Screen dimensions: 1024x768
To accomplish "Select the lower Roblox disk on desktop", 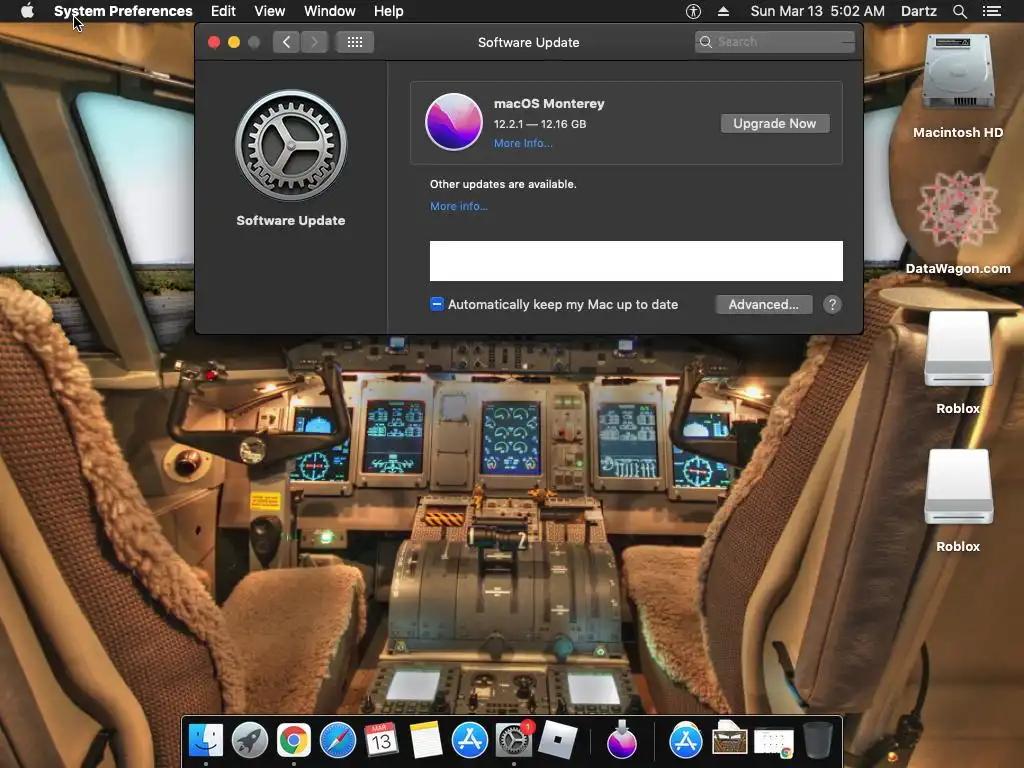I will tap(958, 501).
